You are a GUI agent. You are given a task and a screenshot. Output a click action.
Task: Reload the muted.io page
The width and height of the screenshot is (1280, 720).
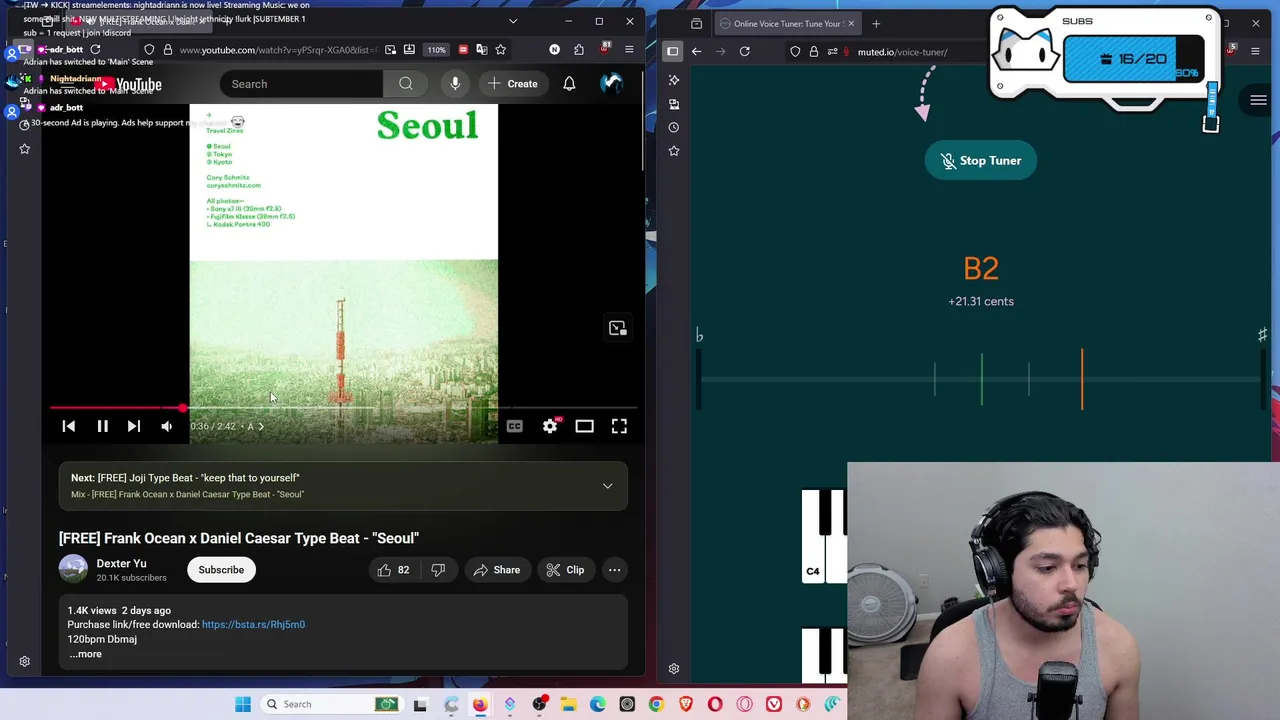tap(745, 51)
